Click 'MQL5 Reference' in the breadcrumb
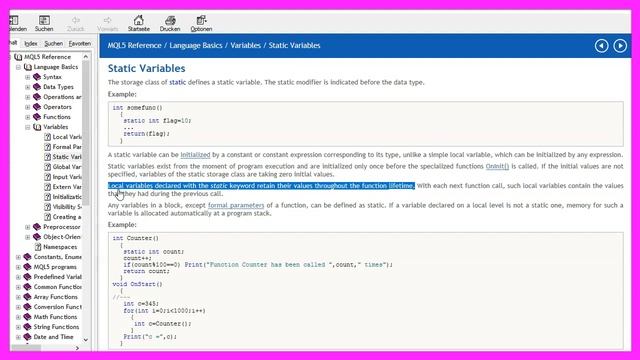Image resolution: width=640 pixels, height=360 pixels. (134, 45)
